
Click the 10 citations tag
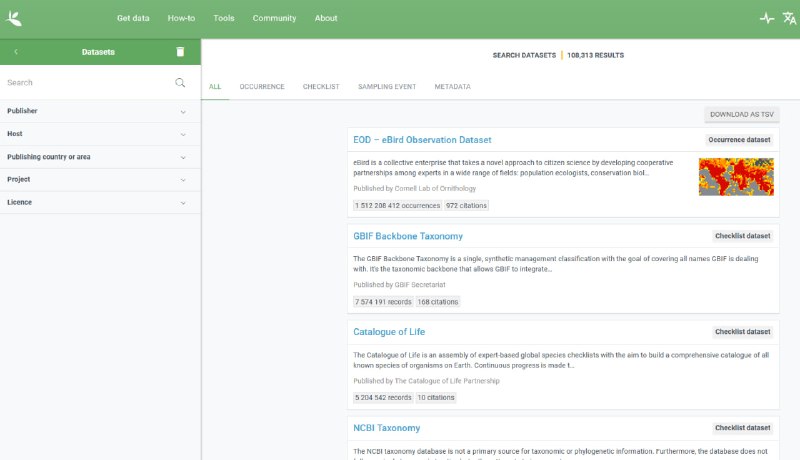[x=436, y=397]
